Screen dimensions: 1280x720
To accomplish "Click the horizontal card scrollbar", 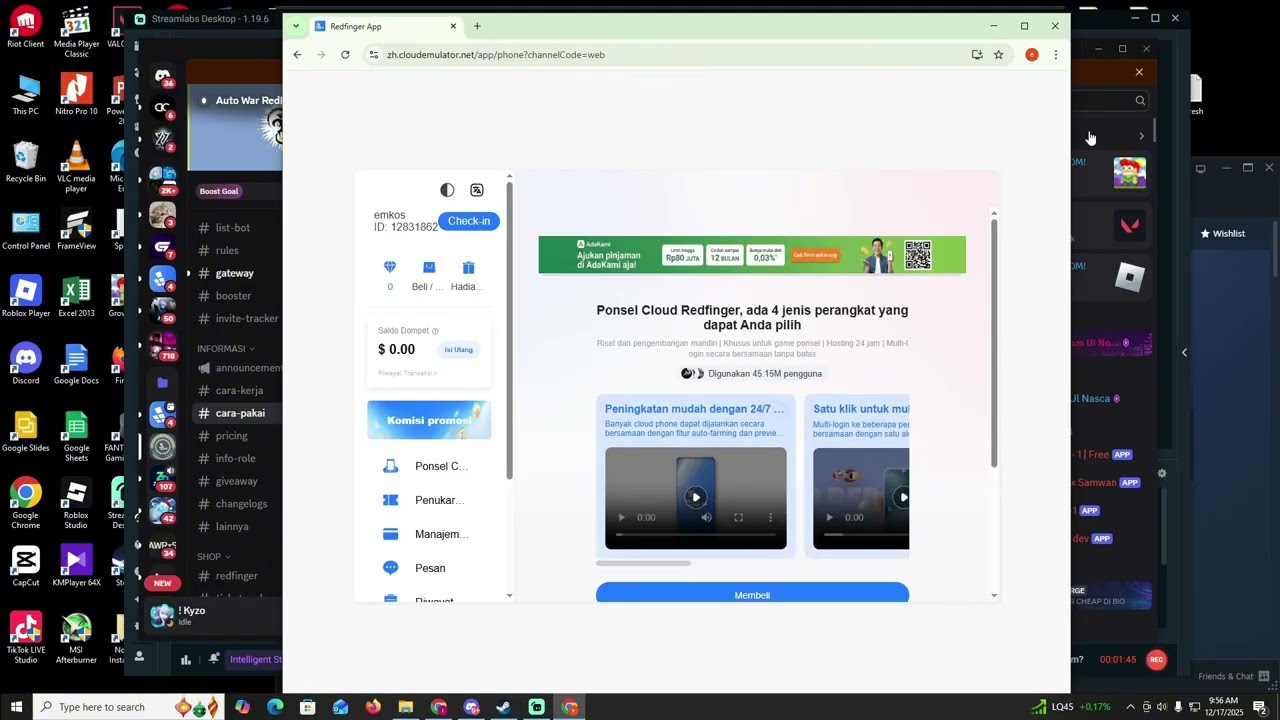I will (643, 563).
